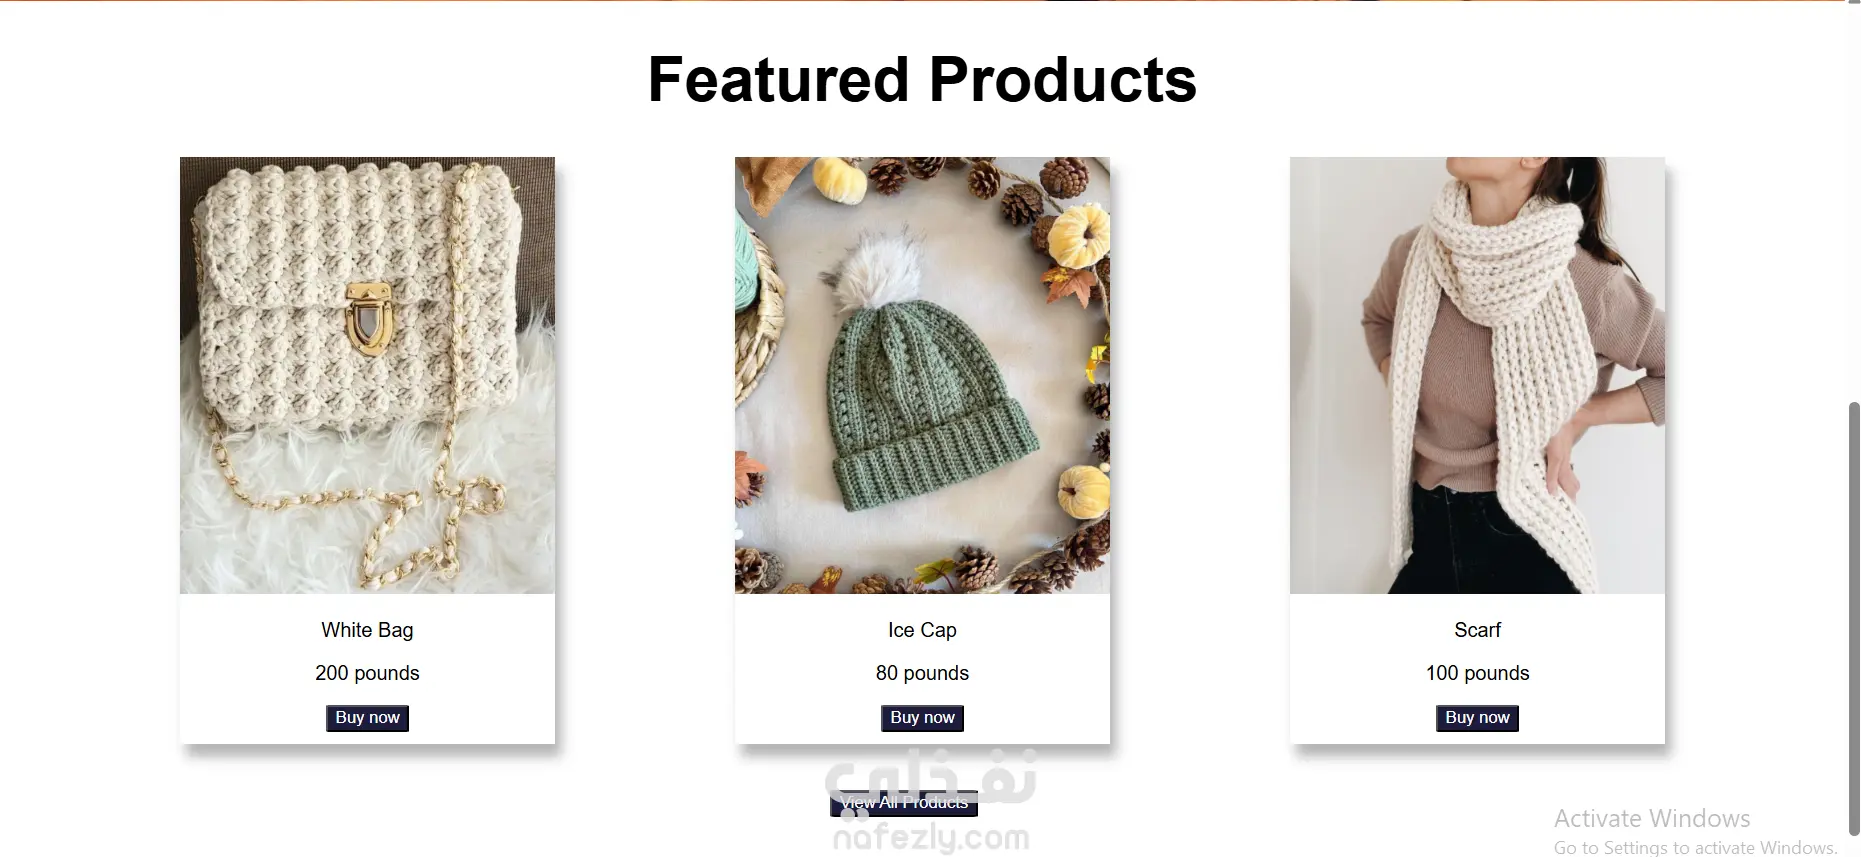Click the nafezly.com watermark text
Screen dimensions: 1861x857
(x=931, y=838)
